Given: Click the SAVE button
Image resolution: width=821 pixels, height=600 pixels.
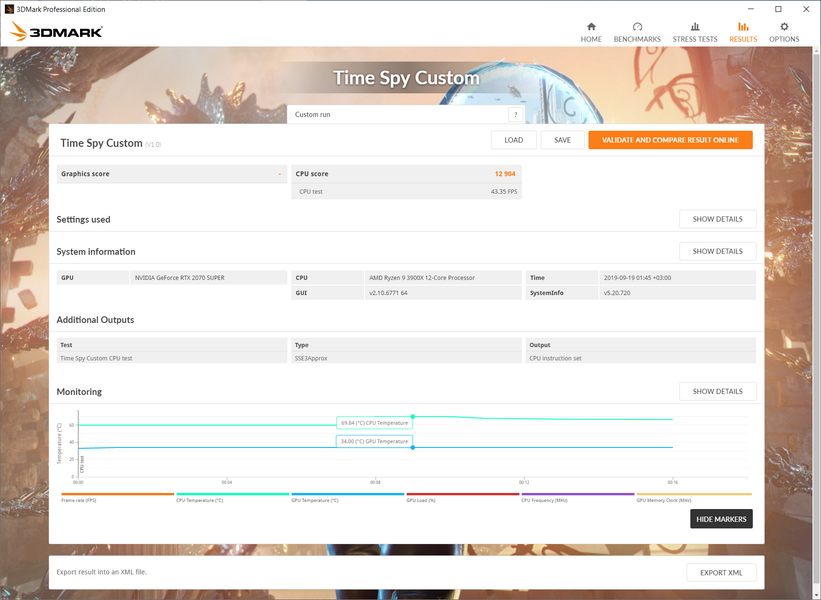Looking at the screenshot, I should [x=562, y=140].
